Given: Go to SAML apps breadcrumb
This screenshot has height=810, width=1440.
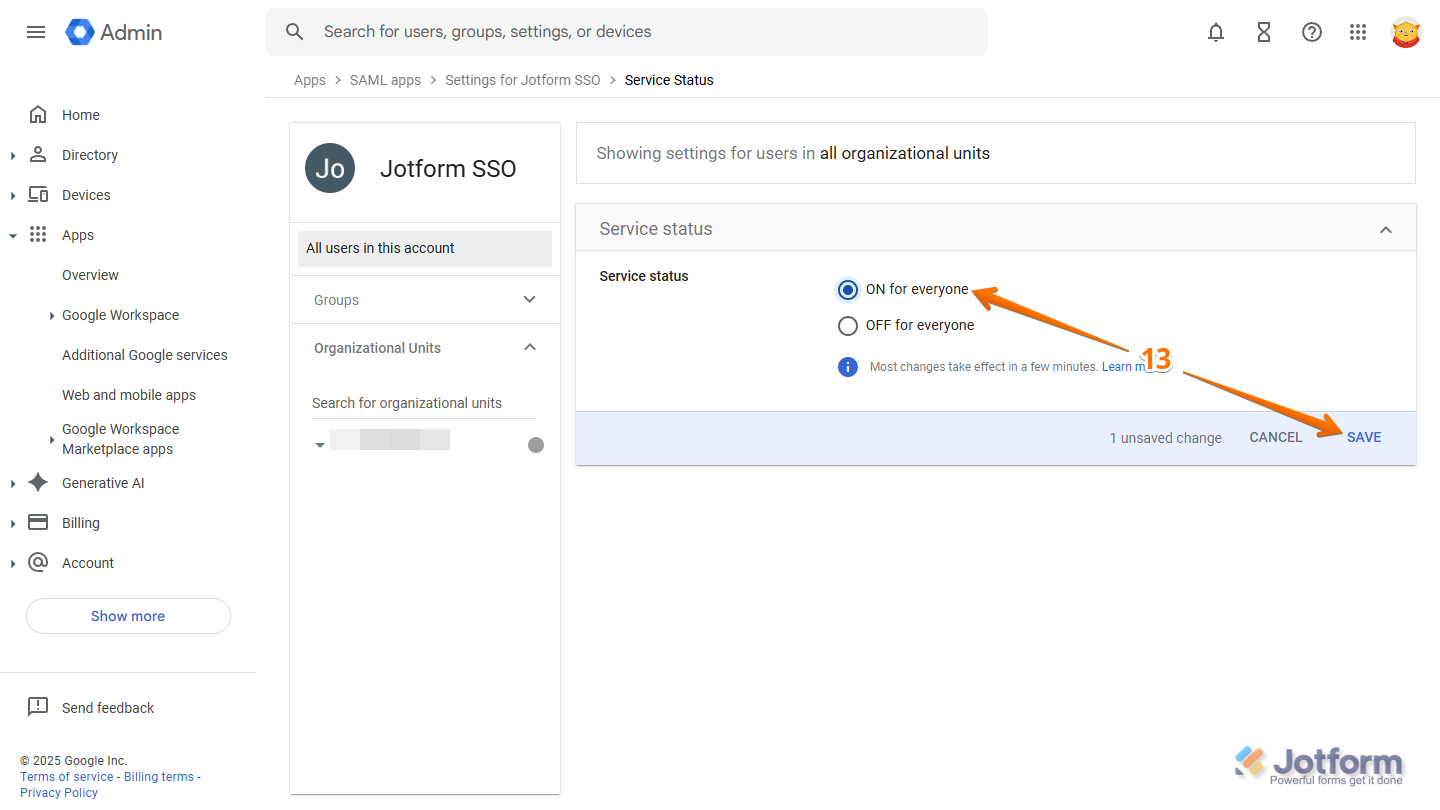Looking at the screenshot, I should 385,80.
